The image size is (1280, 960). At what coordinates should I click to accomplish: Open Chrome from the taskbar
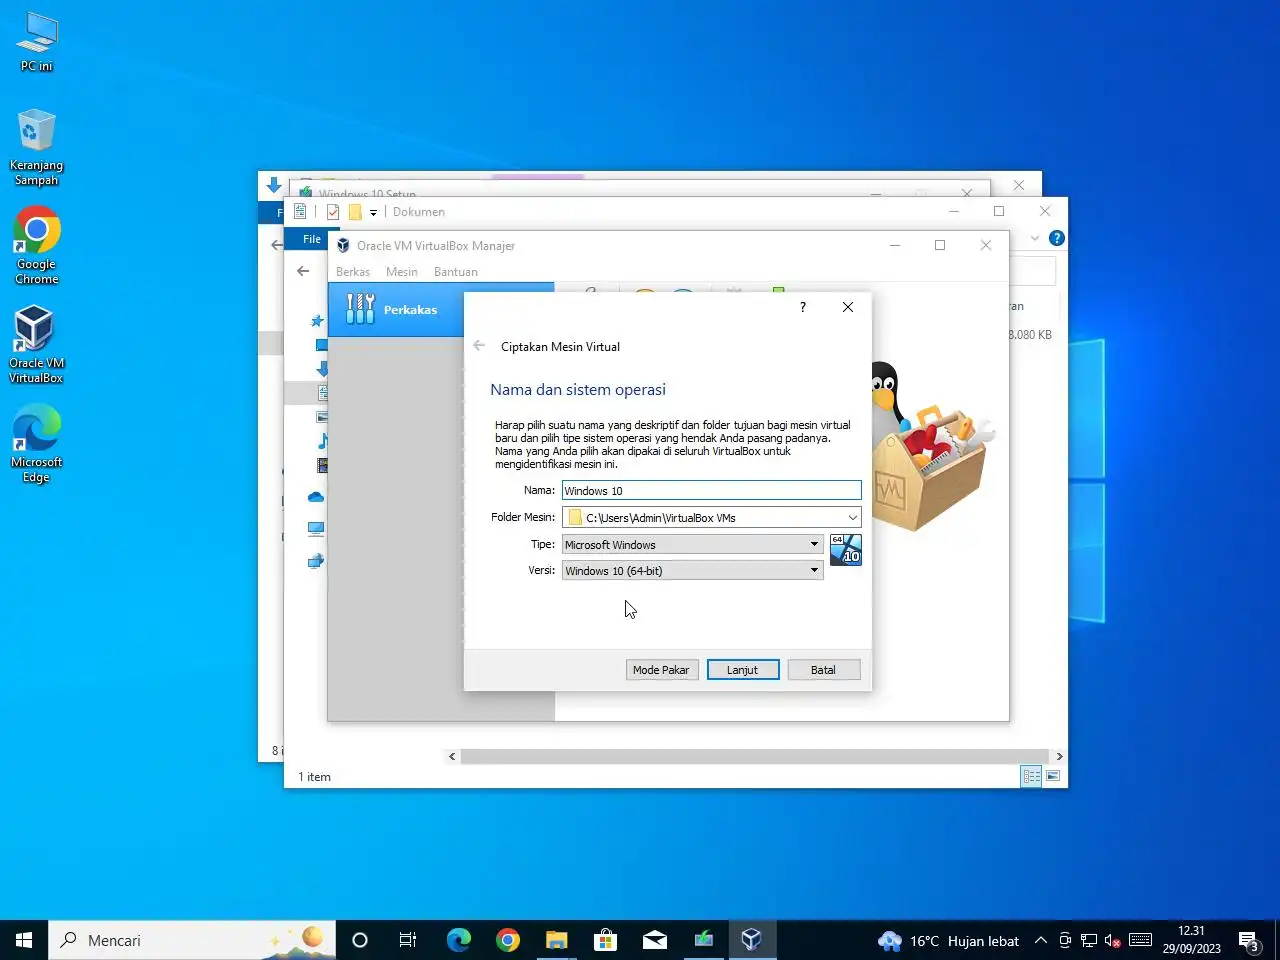508,940
